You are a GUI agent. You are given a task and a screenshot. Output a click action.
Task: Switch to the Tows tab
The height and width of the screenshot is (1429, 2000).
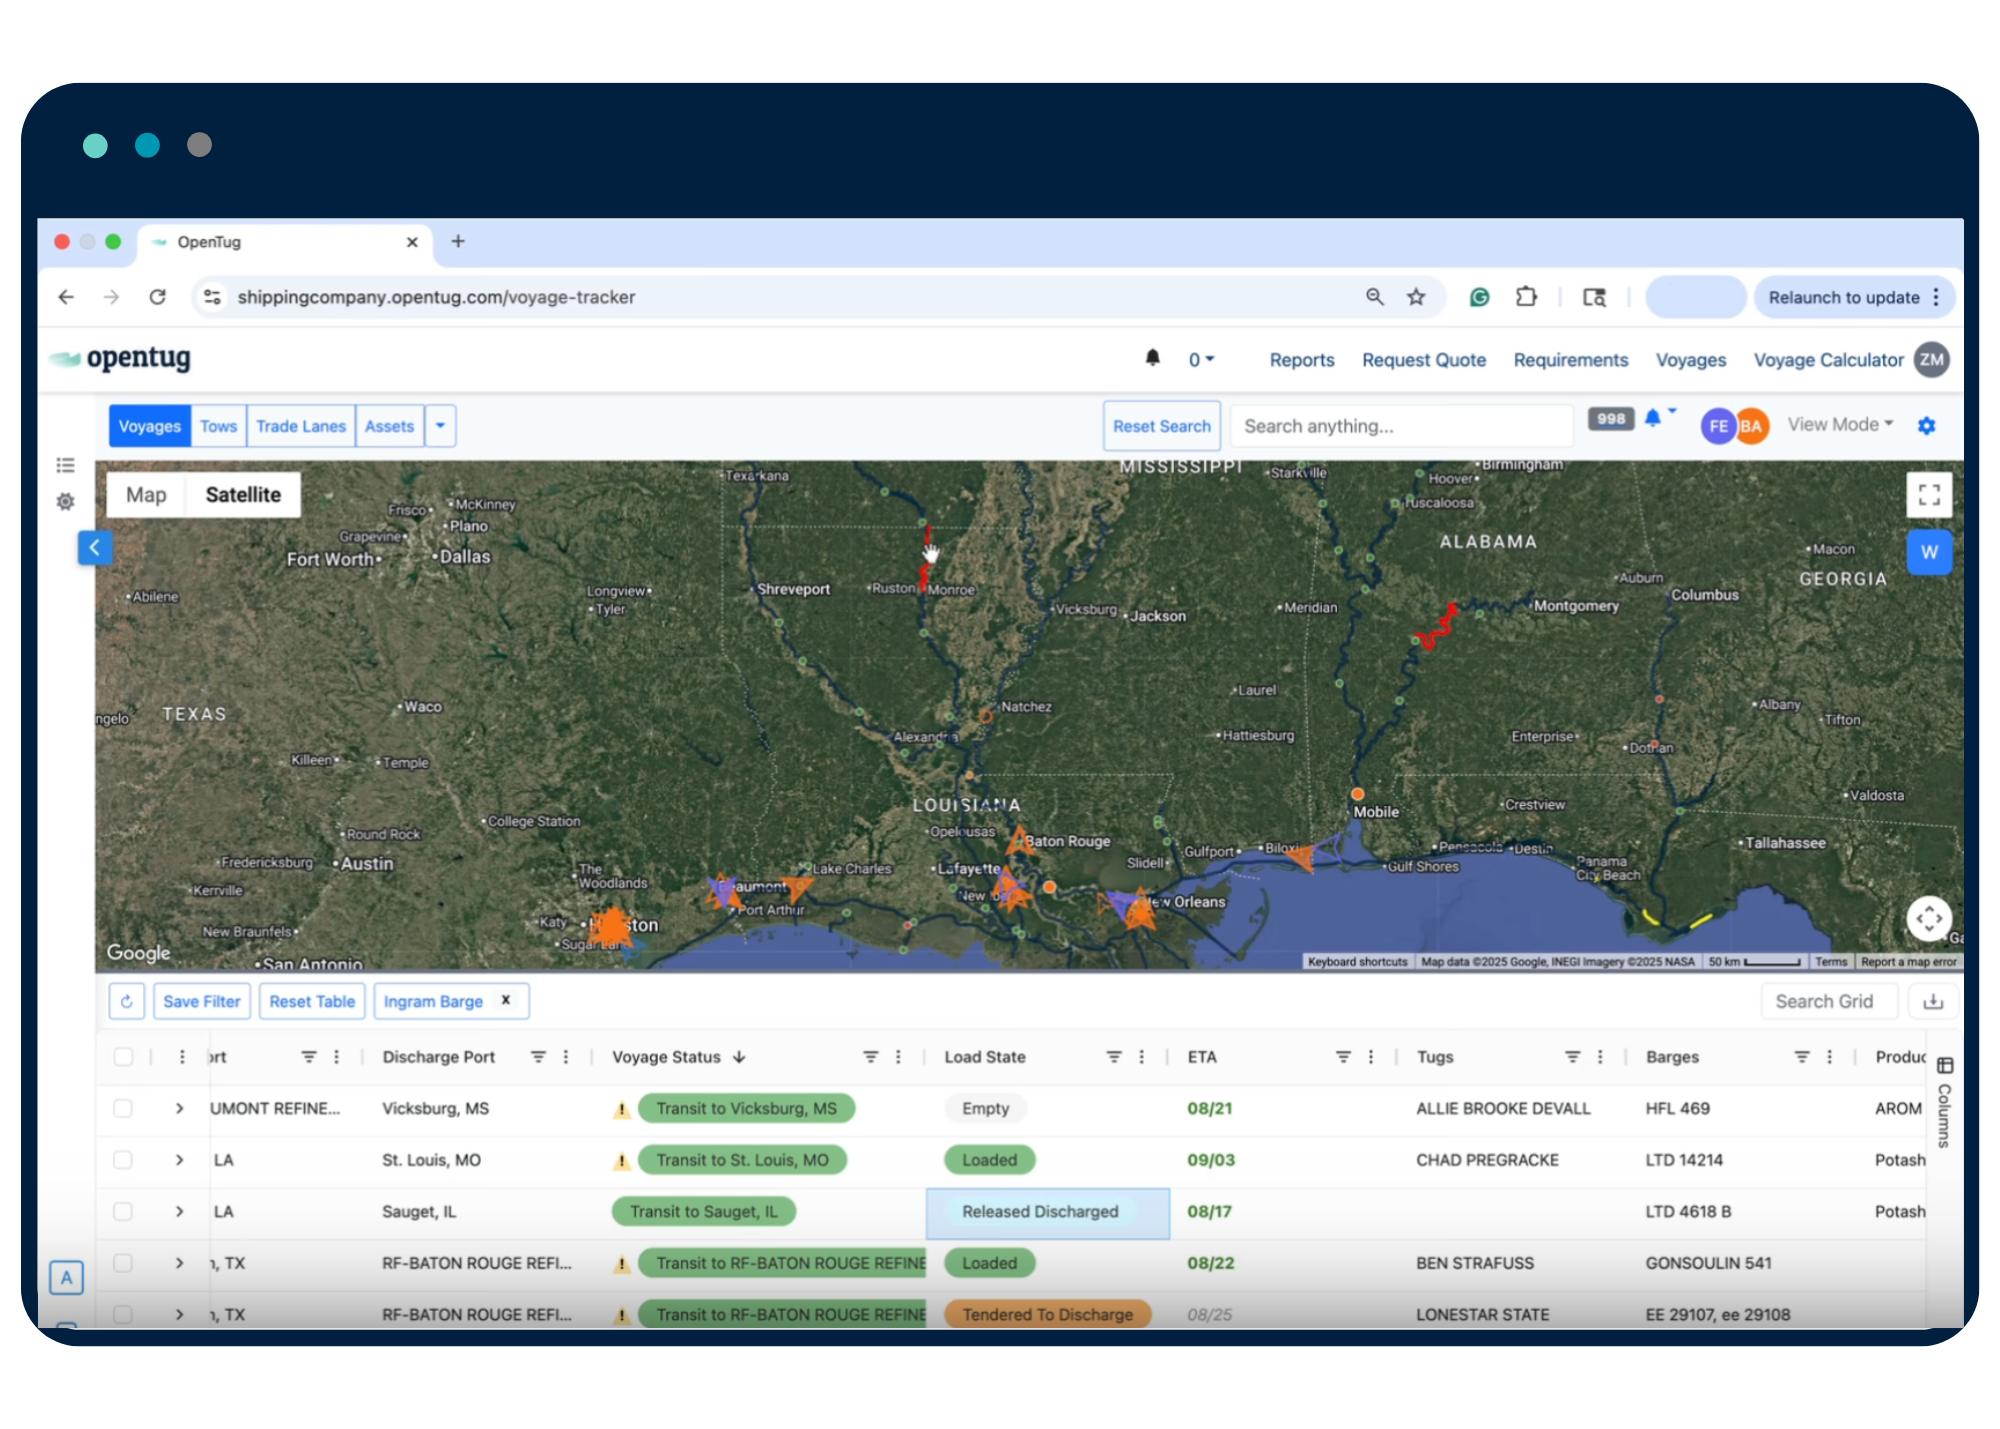(218, 426)
